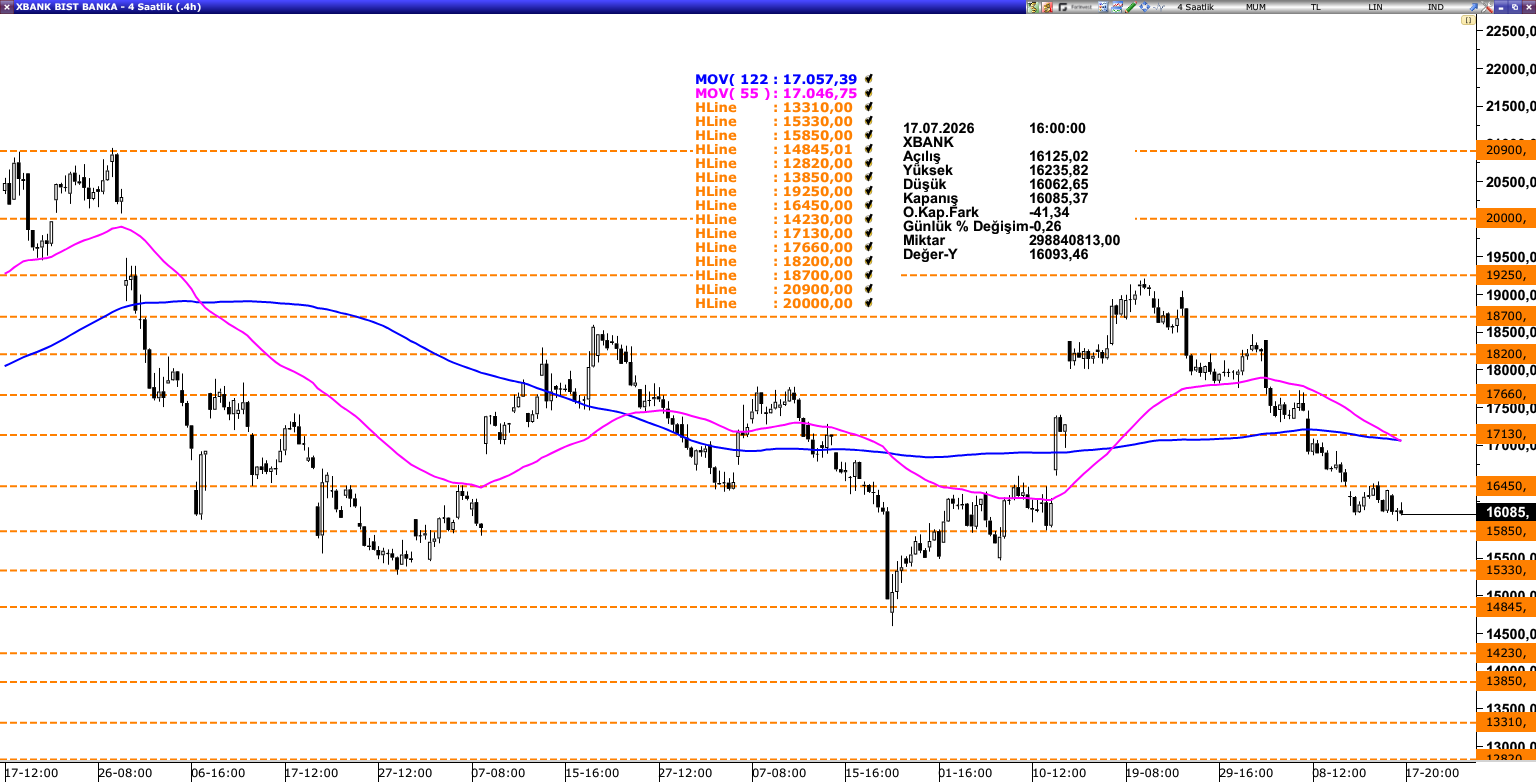Toggle checkmark for HLine 15330,00

tap(869, 121)
